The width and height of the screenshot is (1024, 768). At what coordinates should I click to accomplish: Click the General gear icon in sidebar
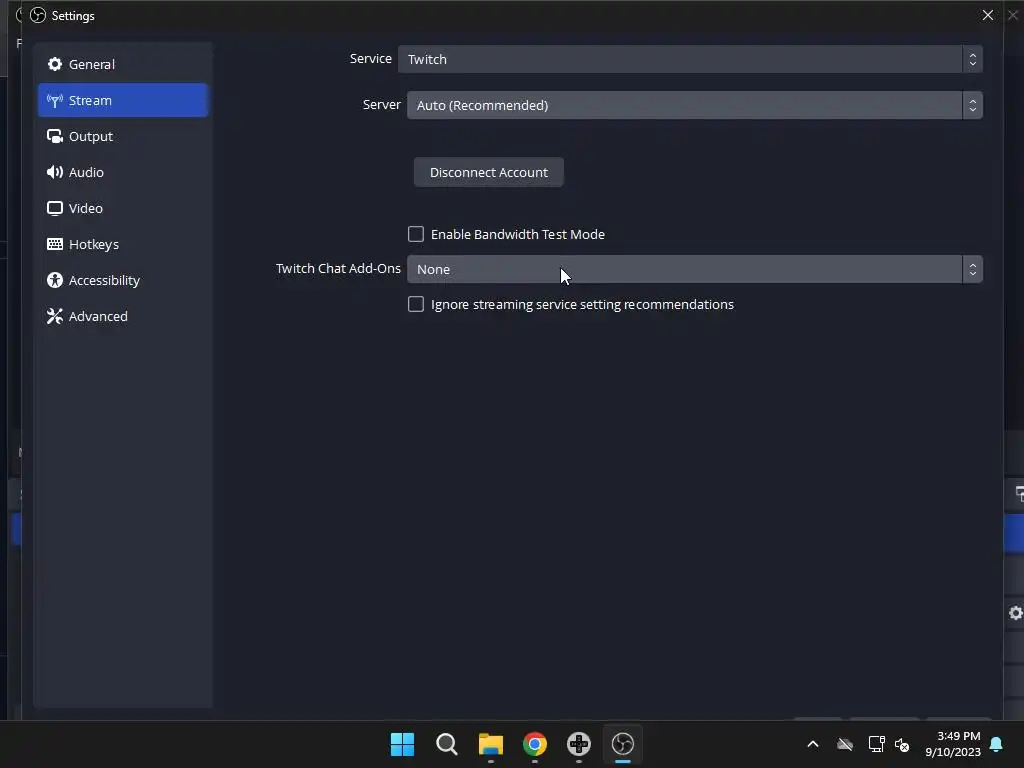55,64
